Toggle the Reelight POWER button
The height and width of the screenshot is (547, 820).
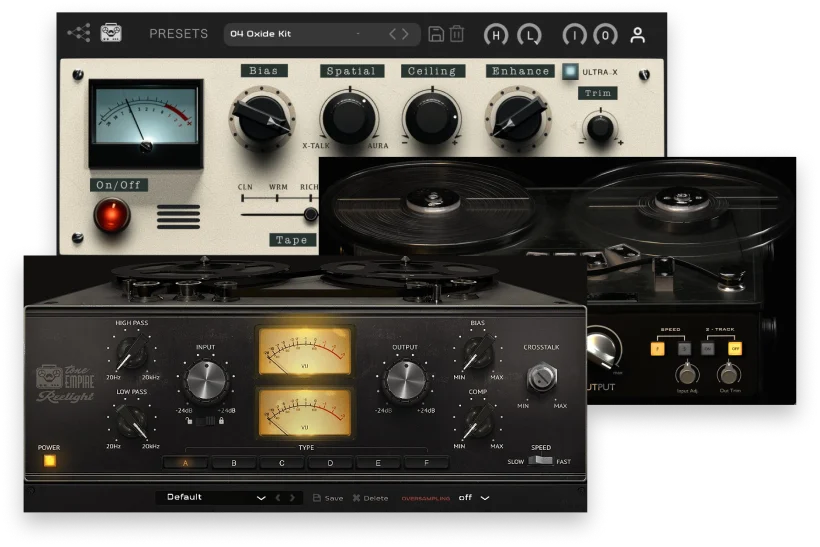(50, 461)
